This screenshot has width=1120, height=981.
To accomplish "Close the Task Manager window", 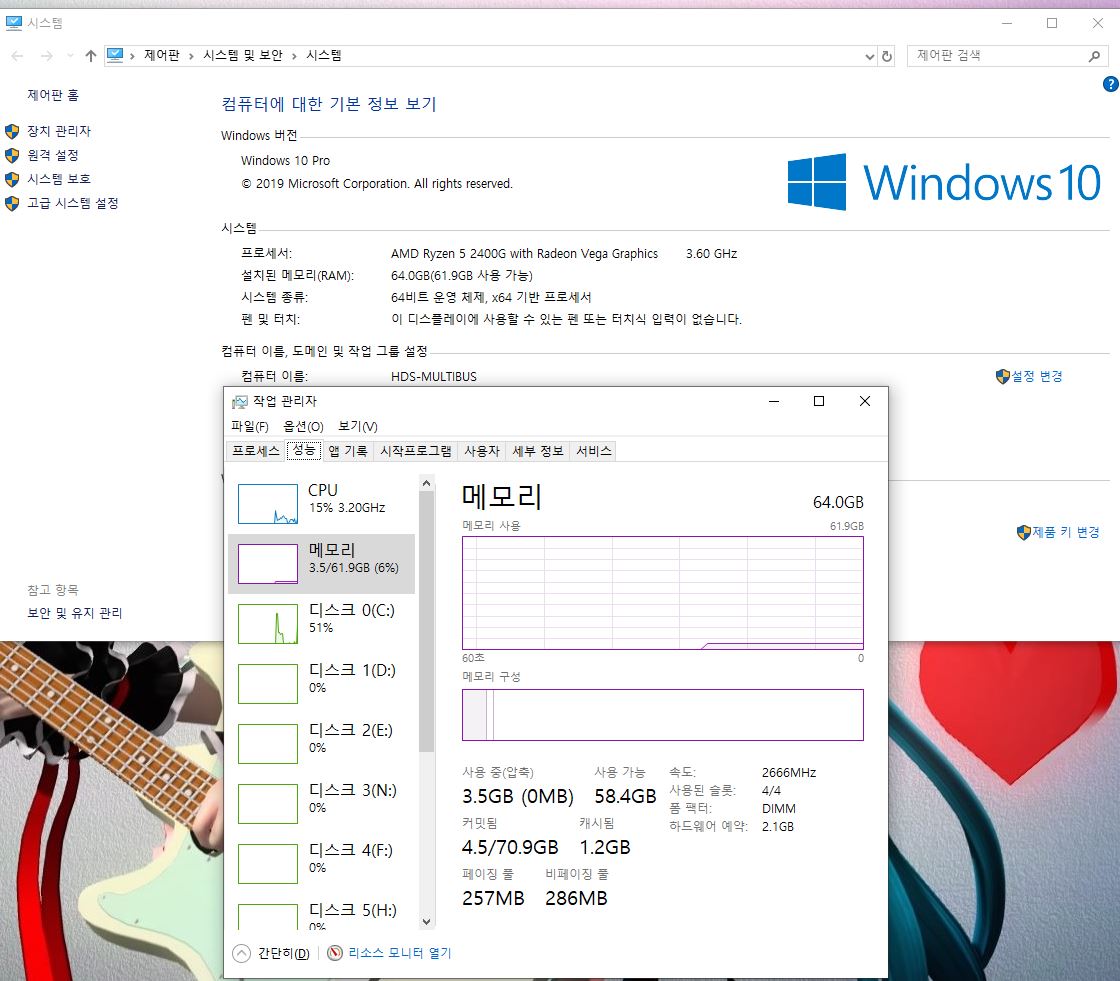I will click(865, 402).
